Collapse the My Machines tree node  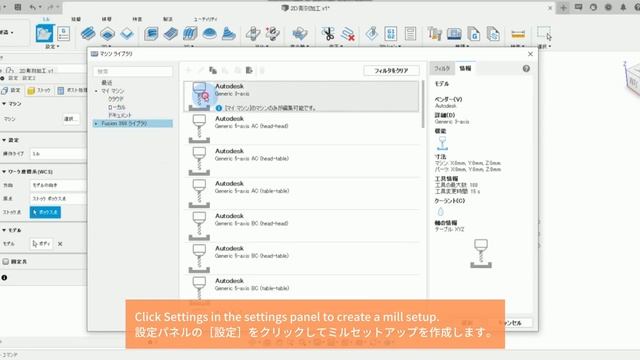[96, 91]
